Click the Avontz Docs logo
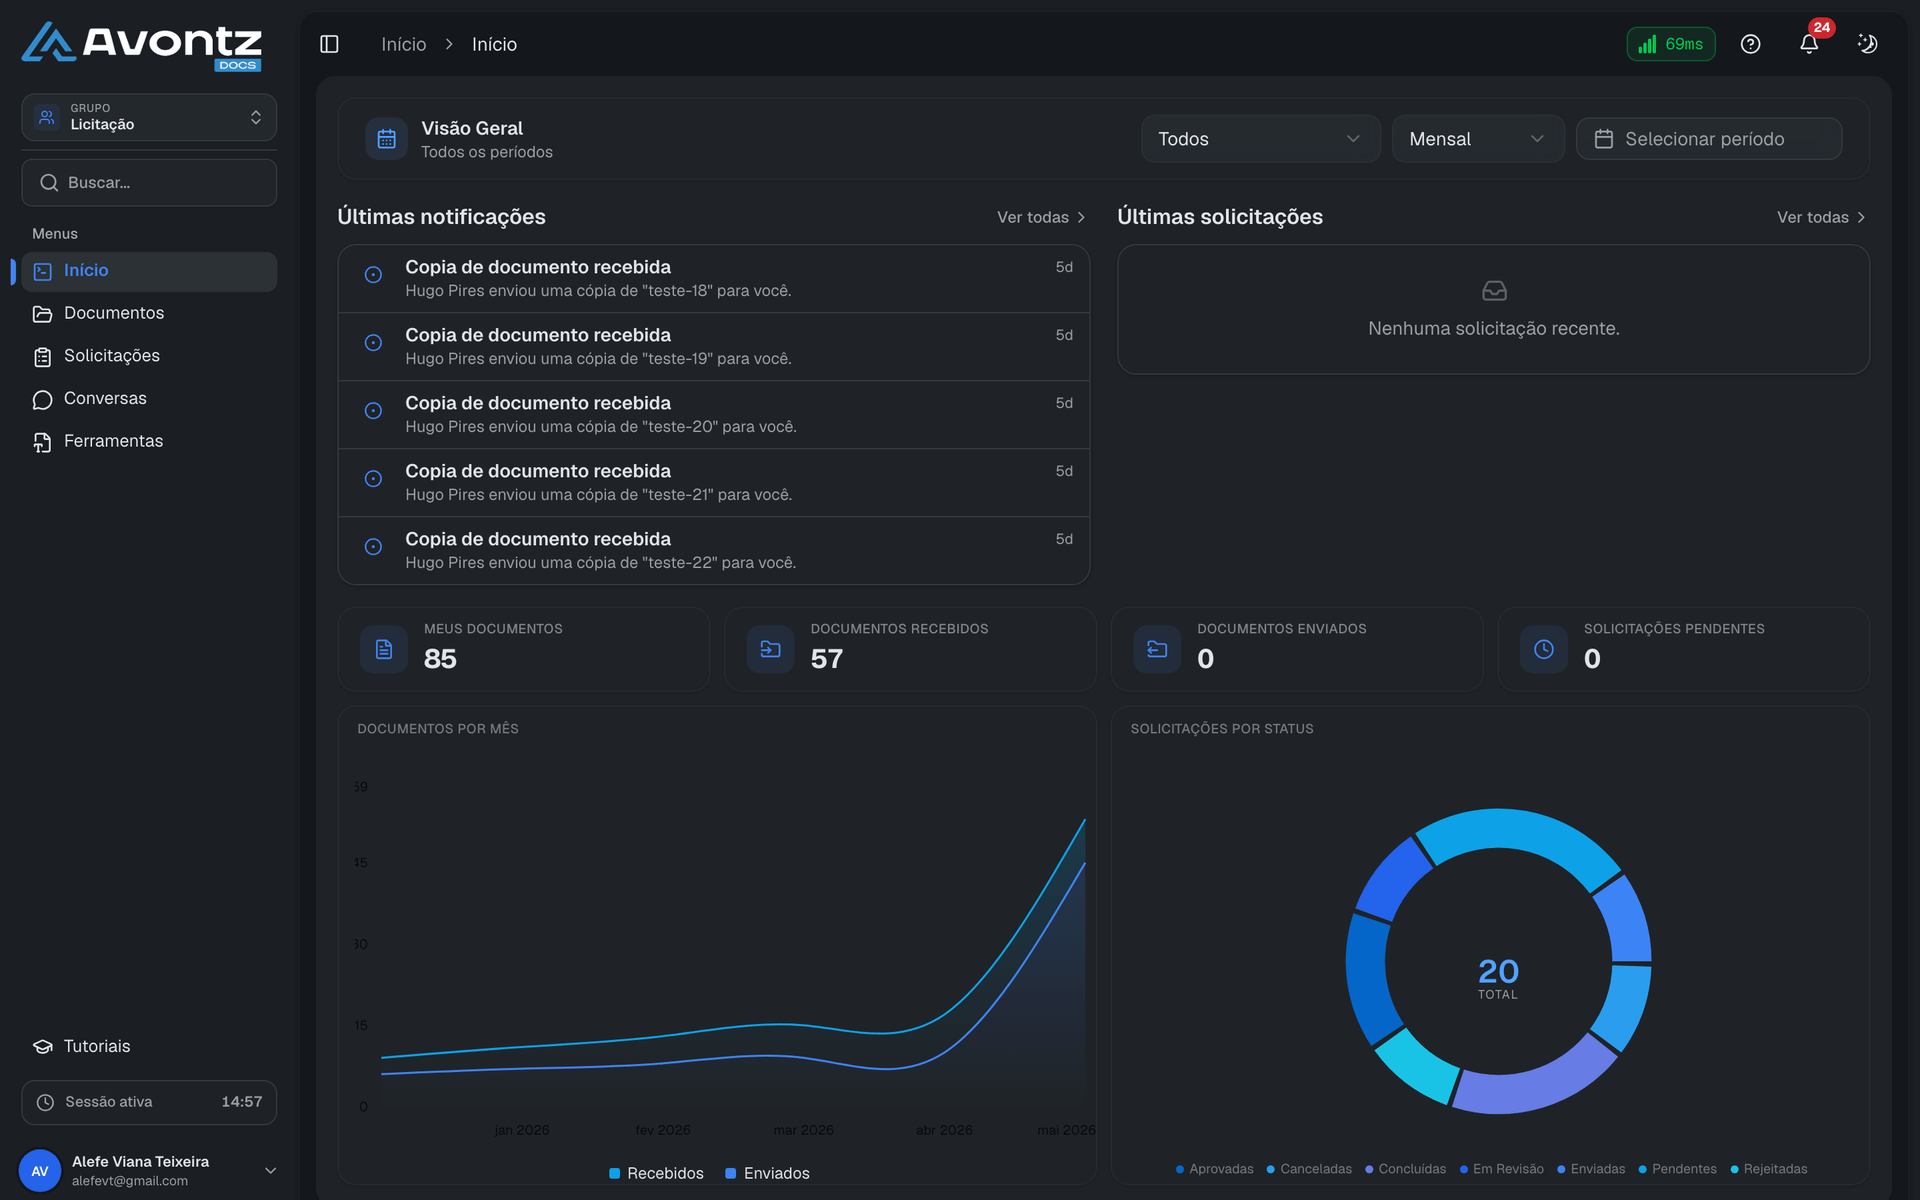The width and height of the screenshot is (1920, 1200). (142, 46)
